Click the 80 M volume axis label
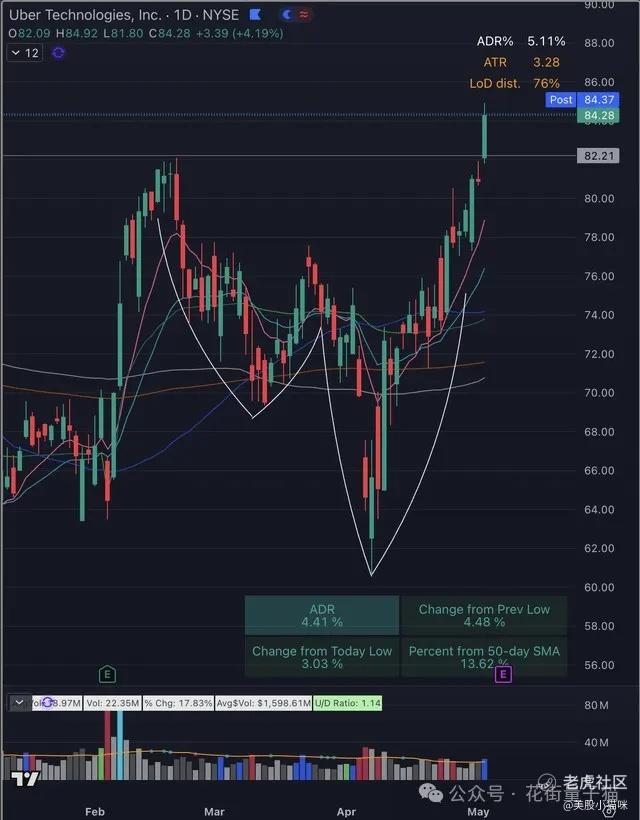Screen dimensions: 640x820 click(596, 705)
